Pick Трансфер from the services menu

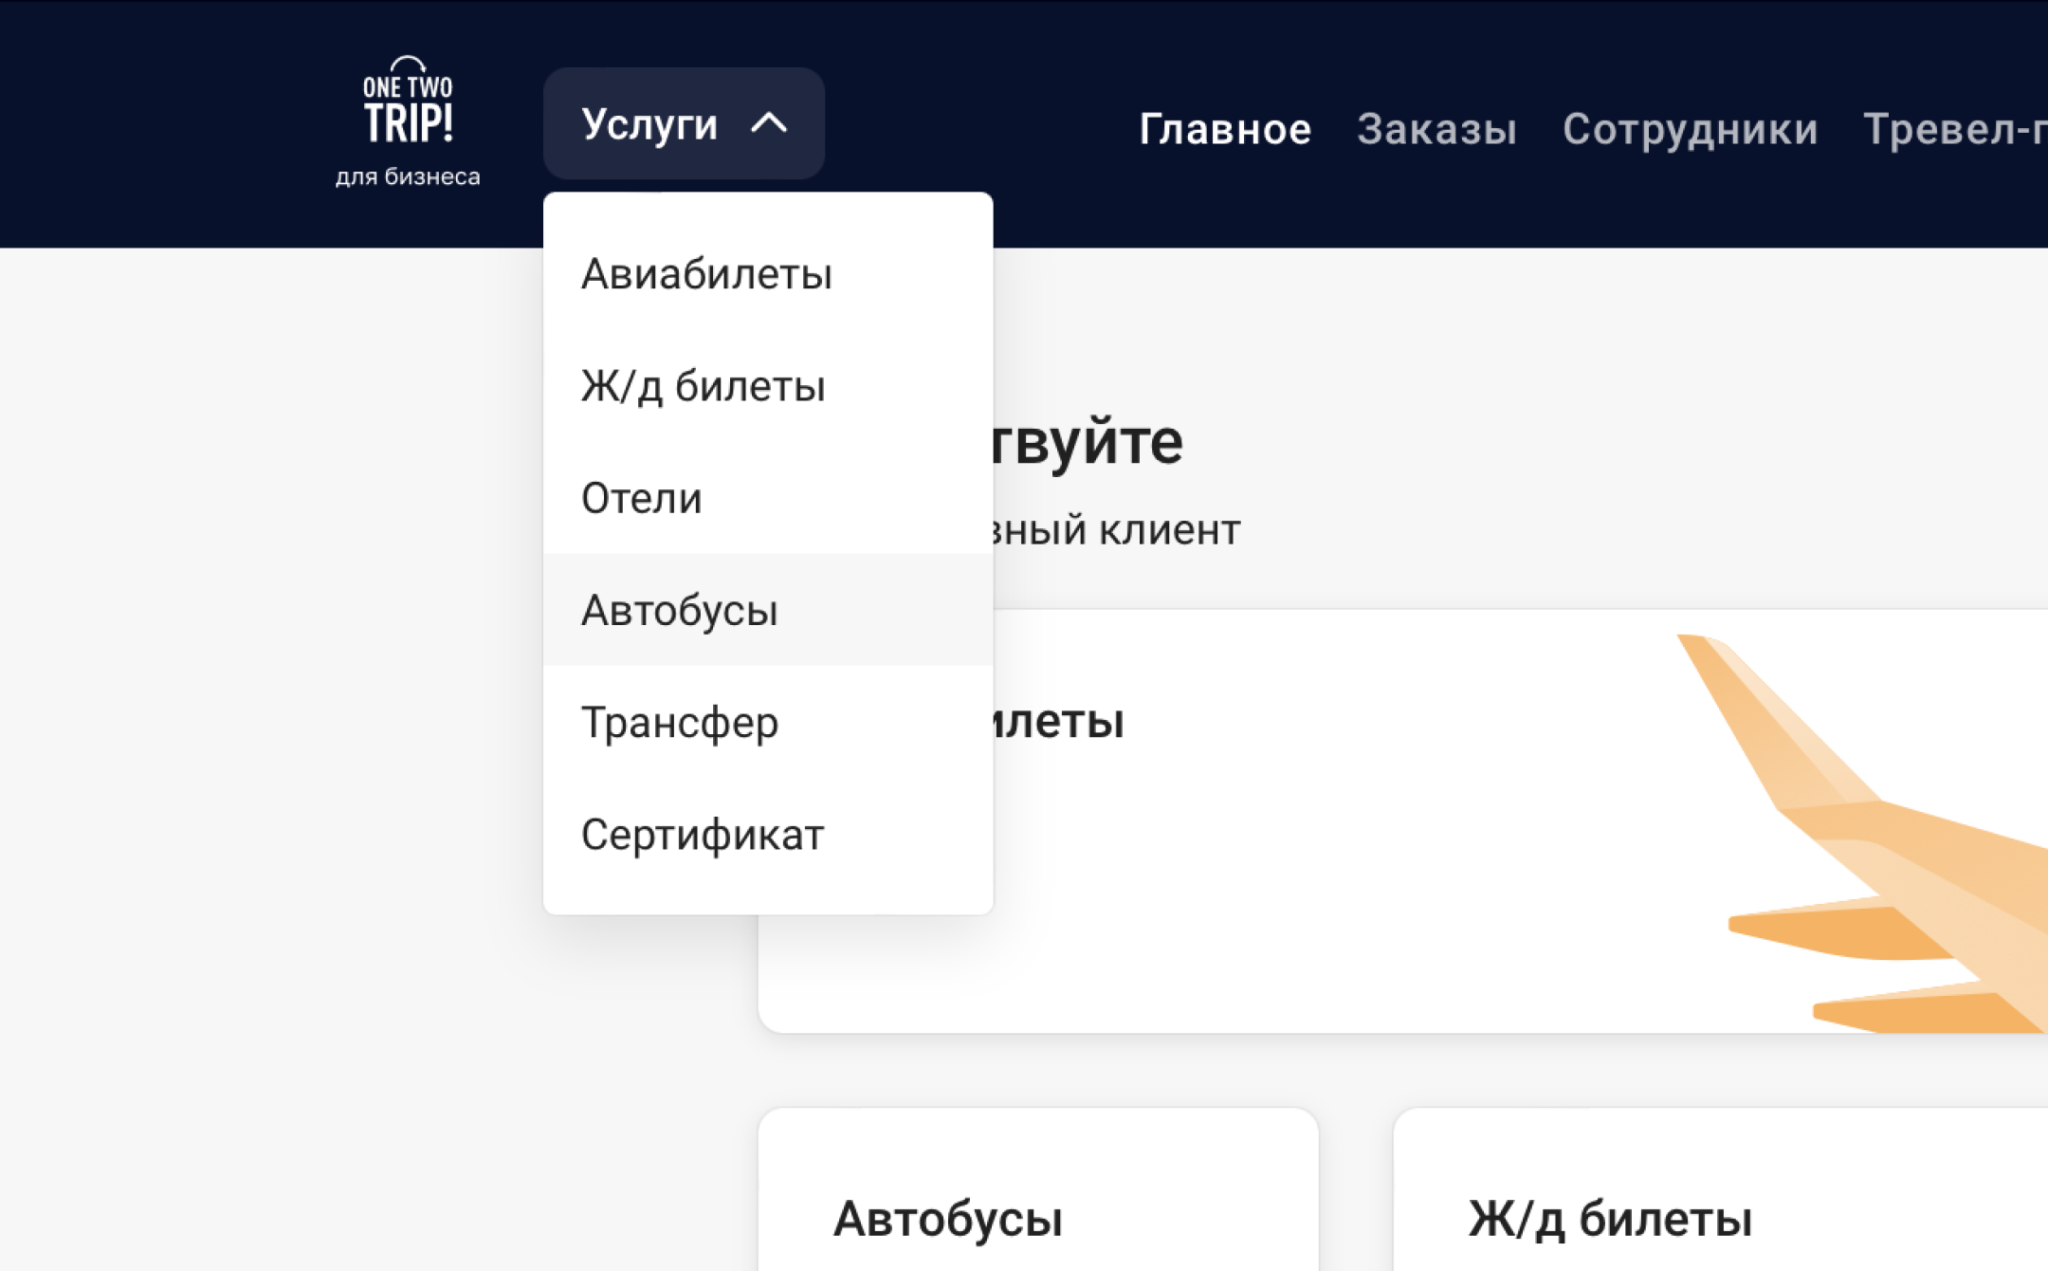[x=768, y=722]
